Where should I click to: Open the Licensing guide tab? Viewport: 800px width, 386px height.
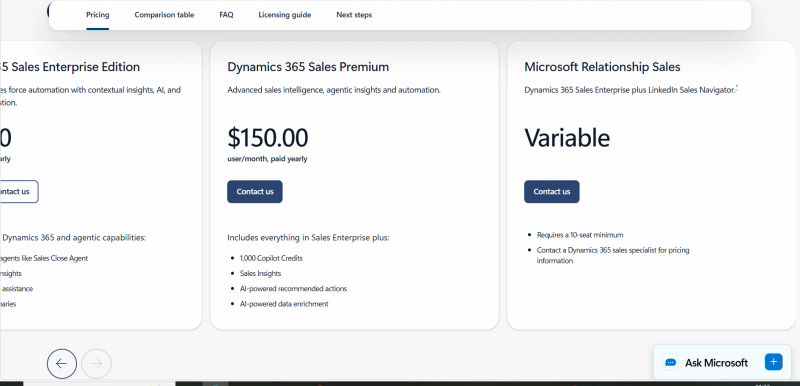(285, 15)
